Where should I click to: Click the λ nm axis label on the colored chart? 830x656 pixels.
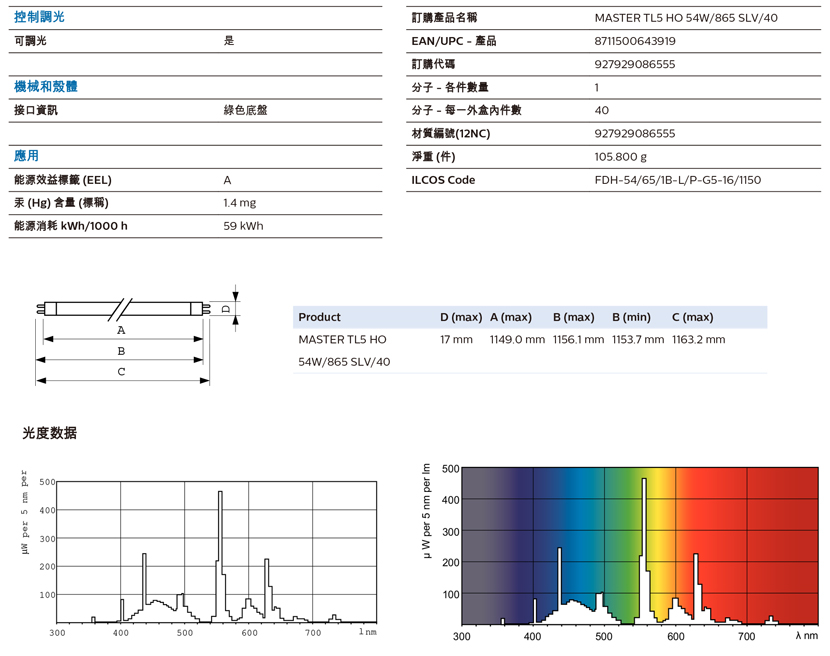click(807, 635)
